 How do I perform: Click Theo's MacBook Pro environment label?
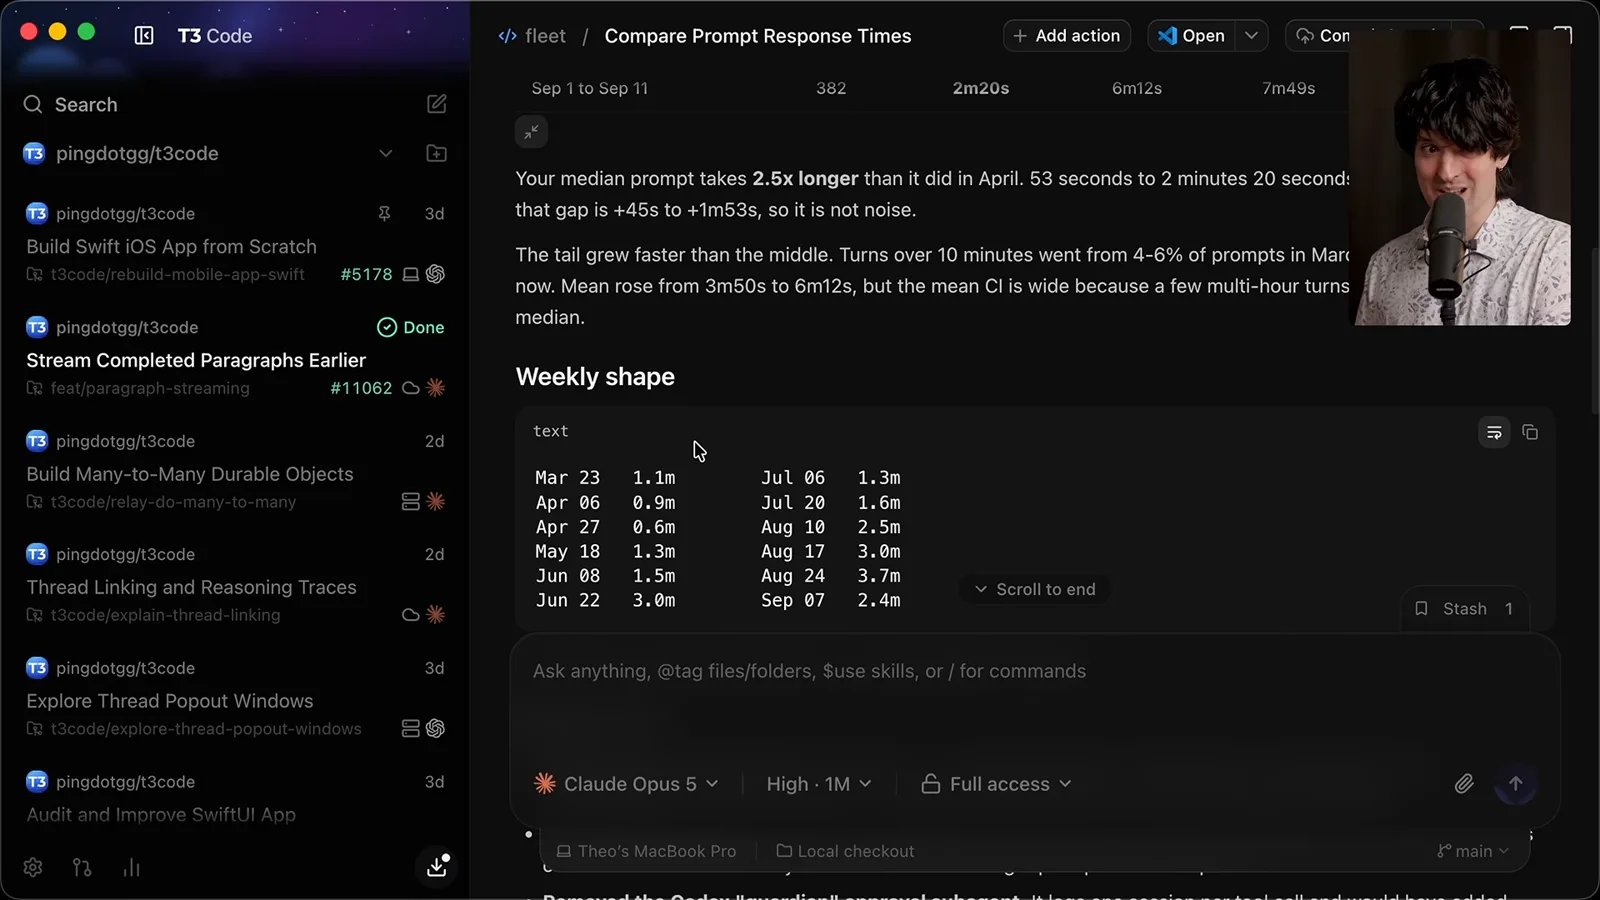pyautogui.click(x=646, y=851)
